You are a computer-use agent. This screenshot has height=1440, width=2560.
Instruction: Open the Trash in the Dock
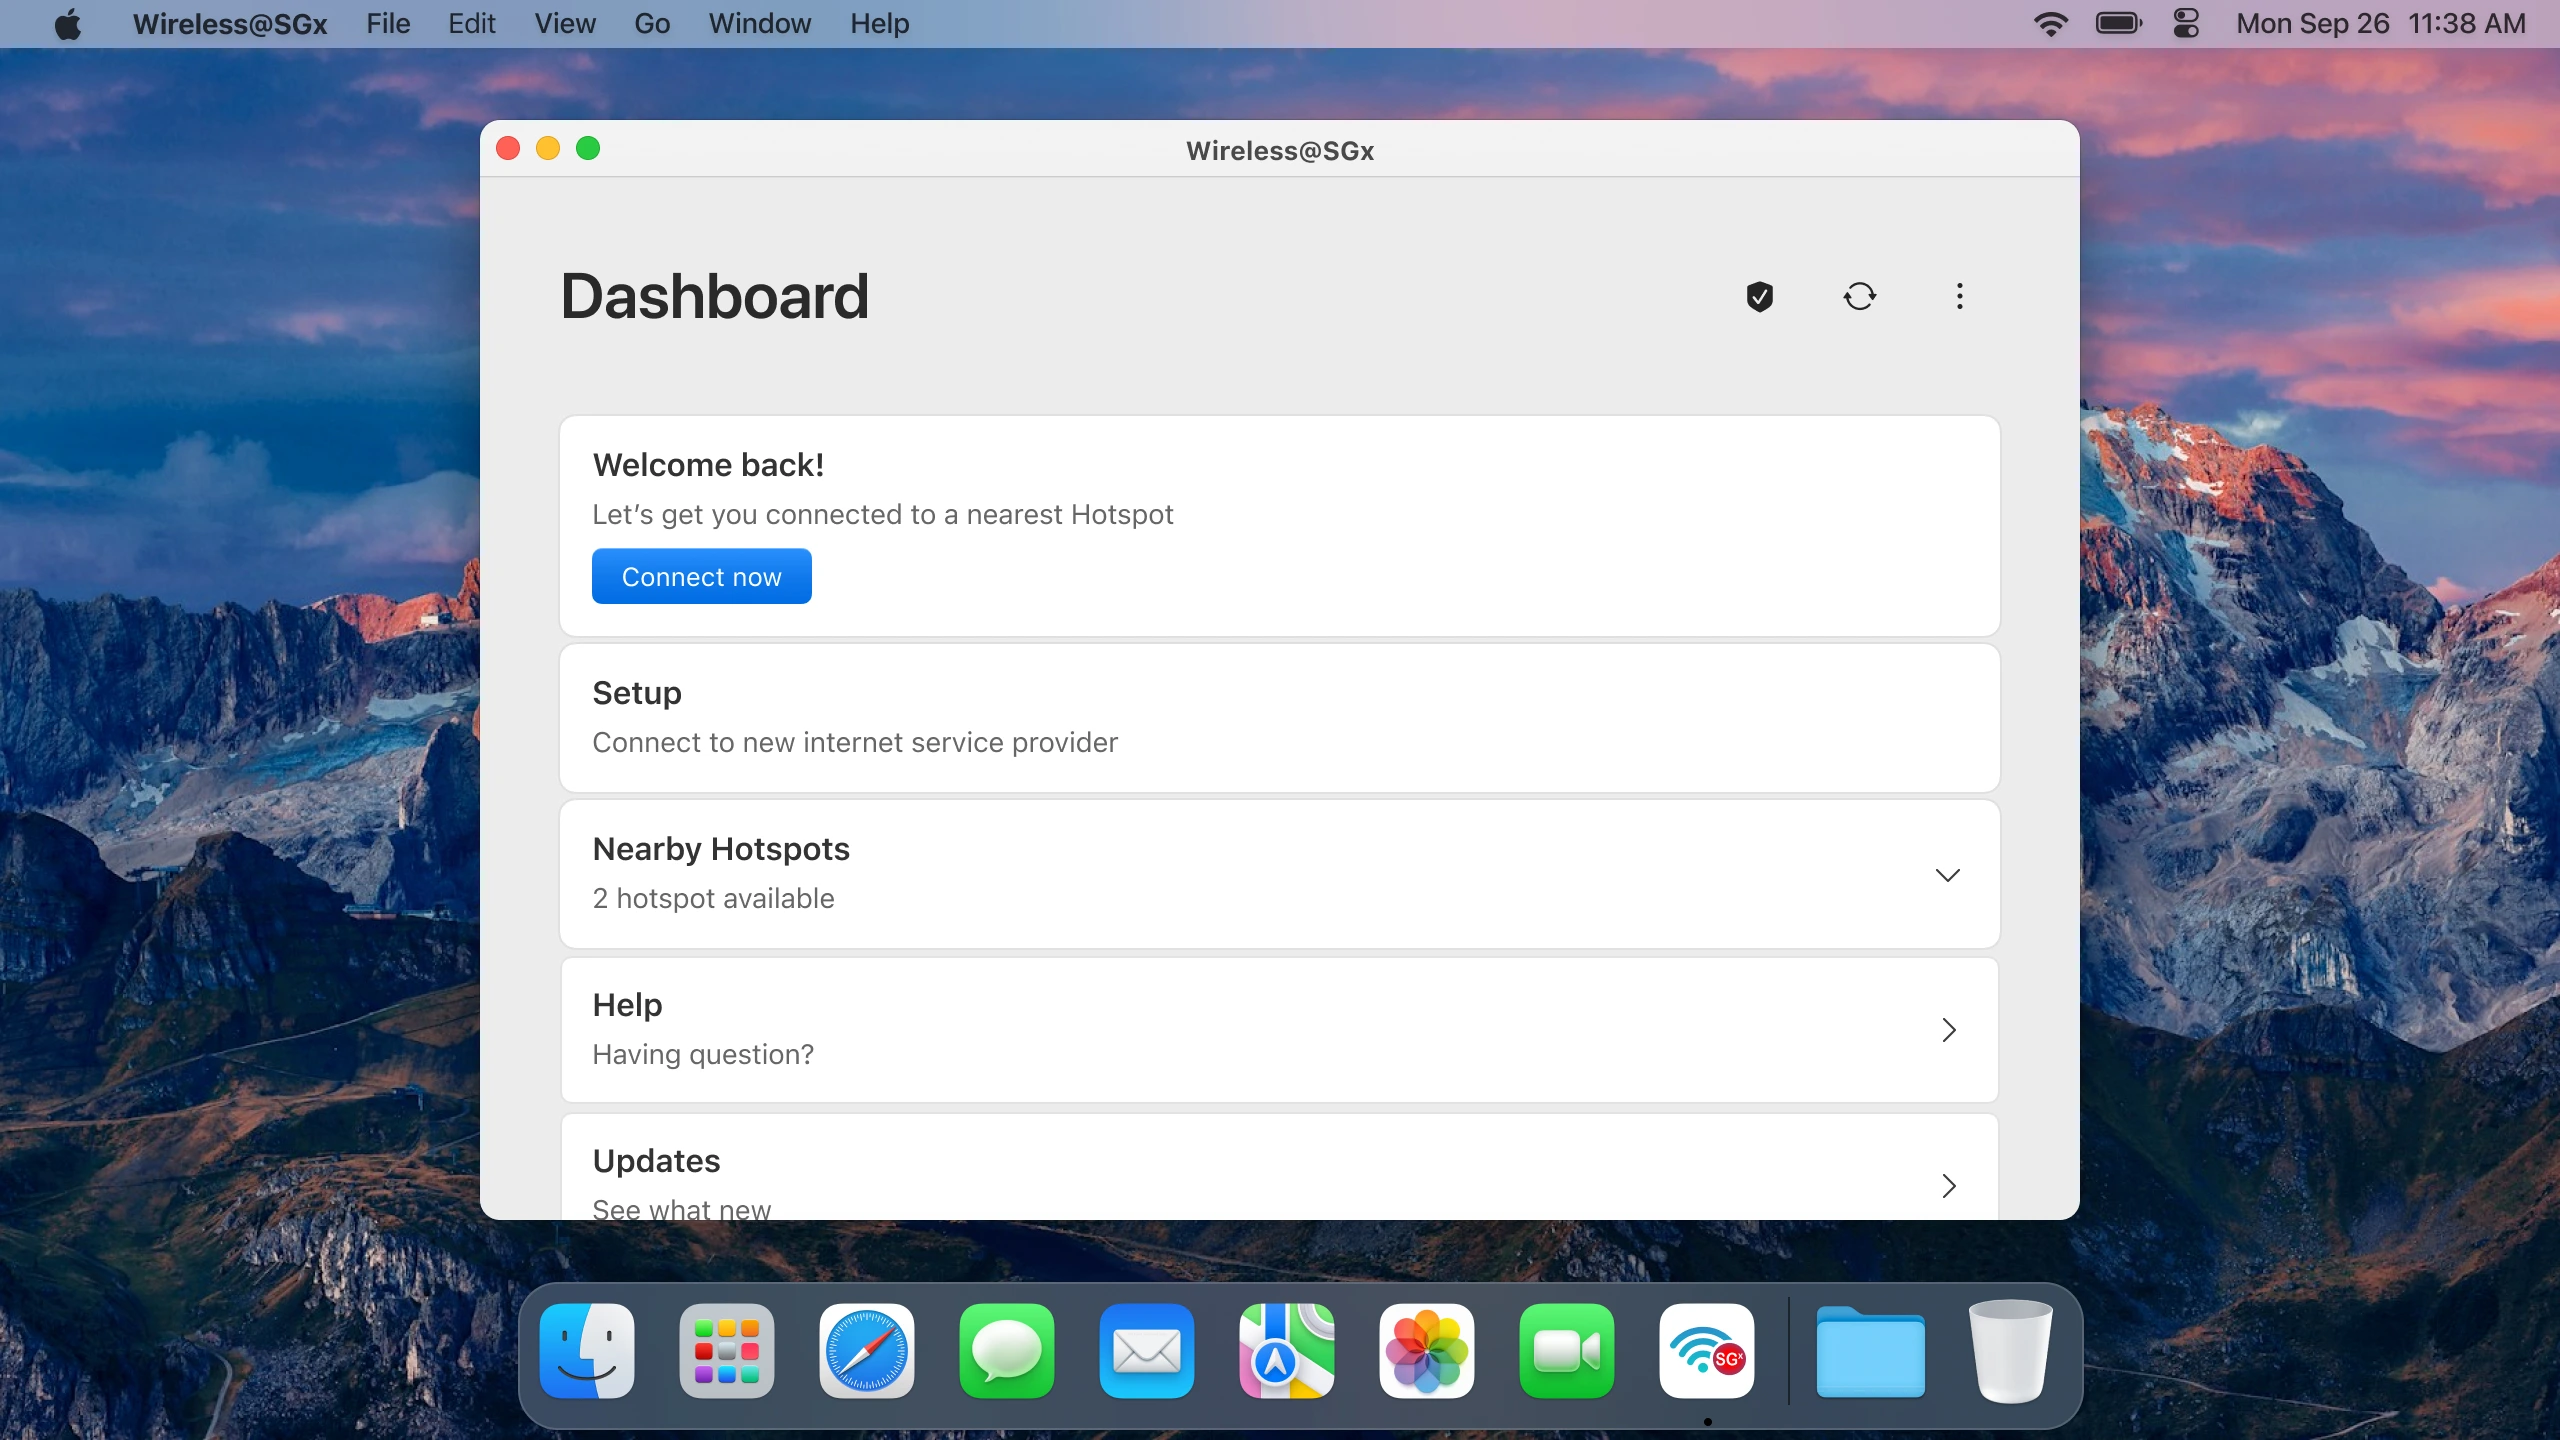[x=2009, y=1351]
